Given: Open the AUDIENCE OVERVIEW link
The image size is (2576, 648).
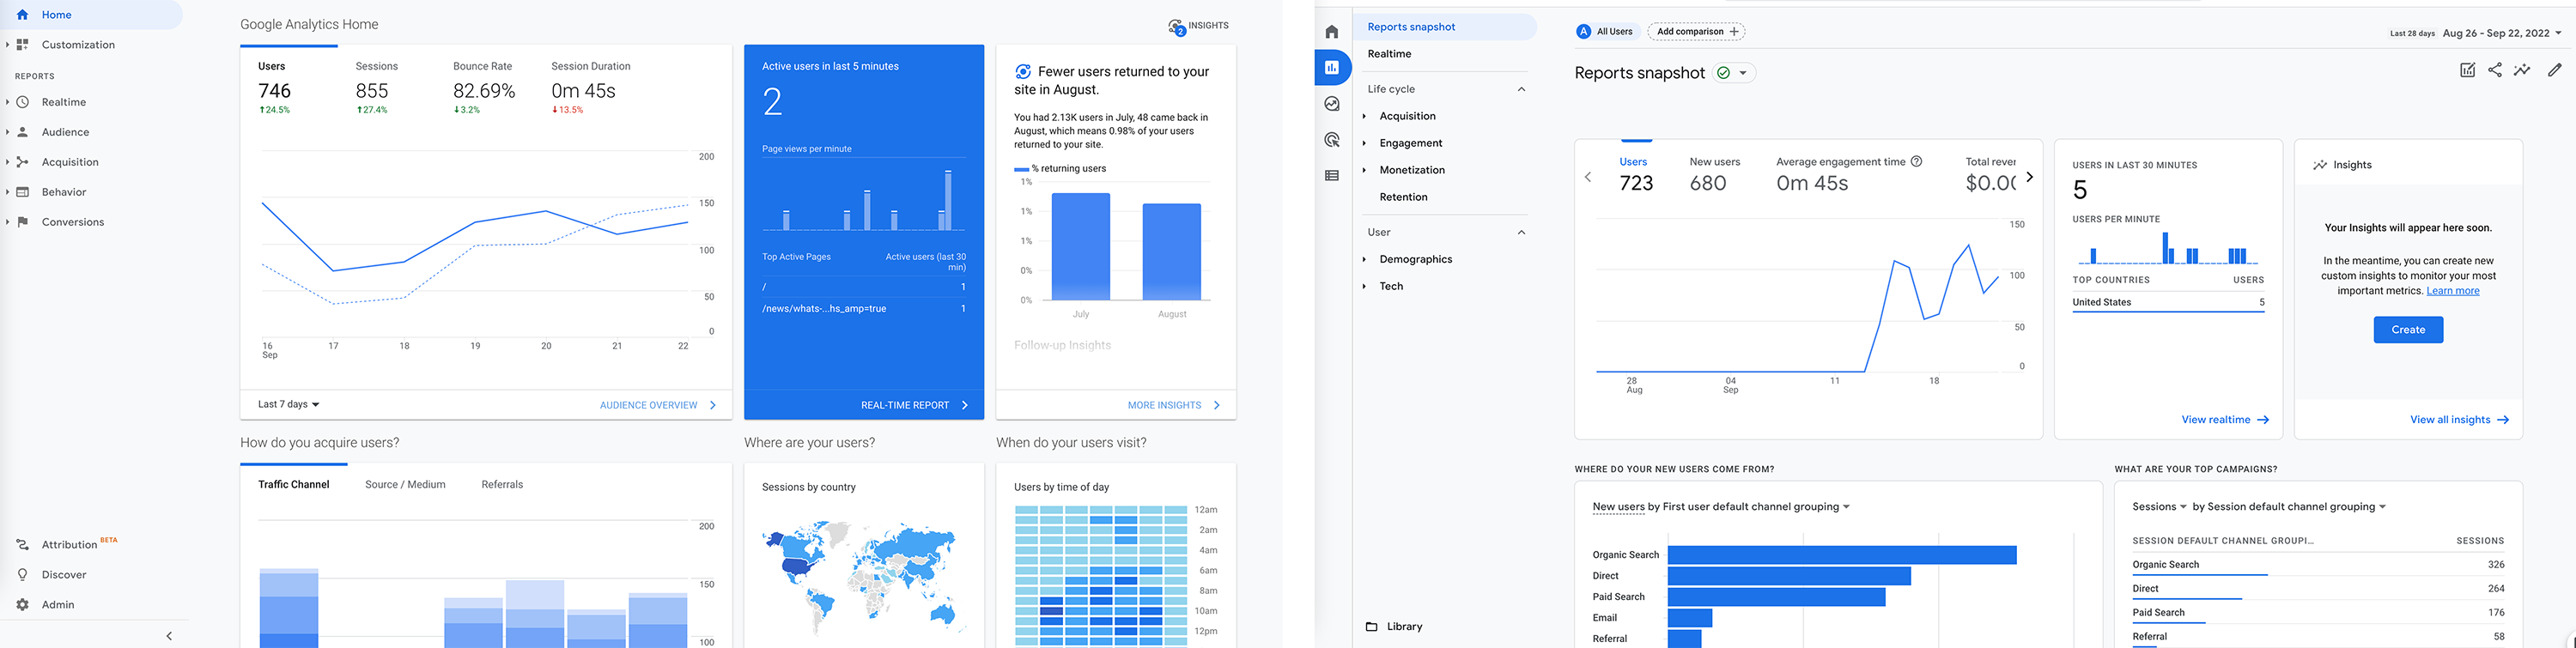Looking at the screenshot, I should point(658,405).
